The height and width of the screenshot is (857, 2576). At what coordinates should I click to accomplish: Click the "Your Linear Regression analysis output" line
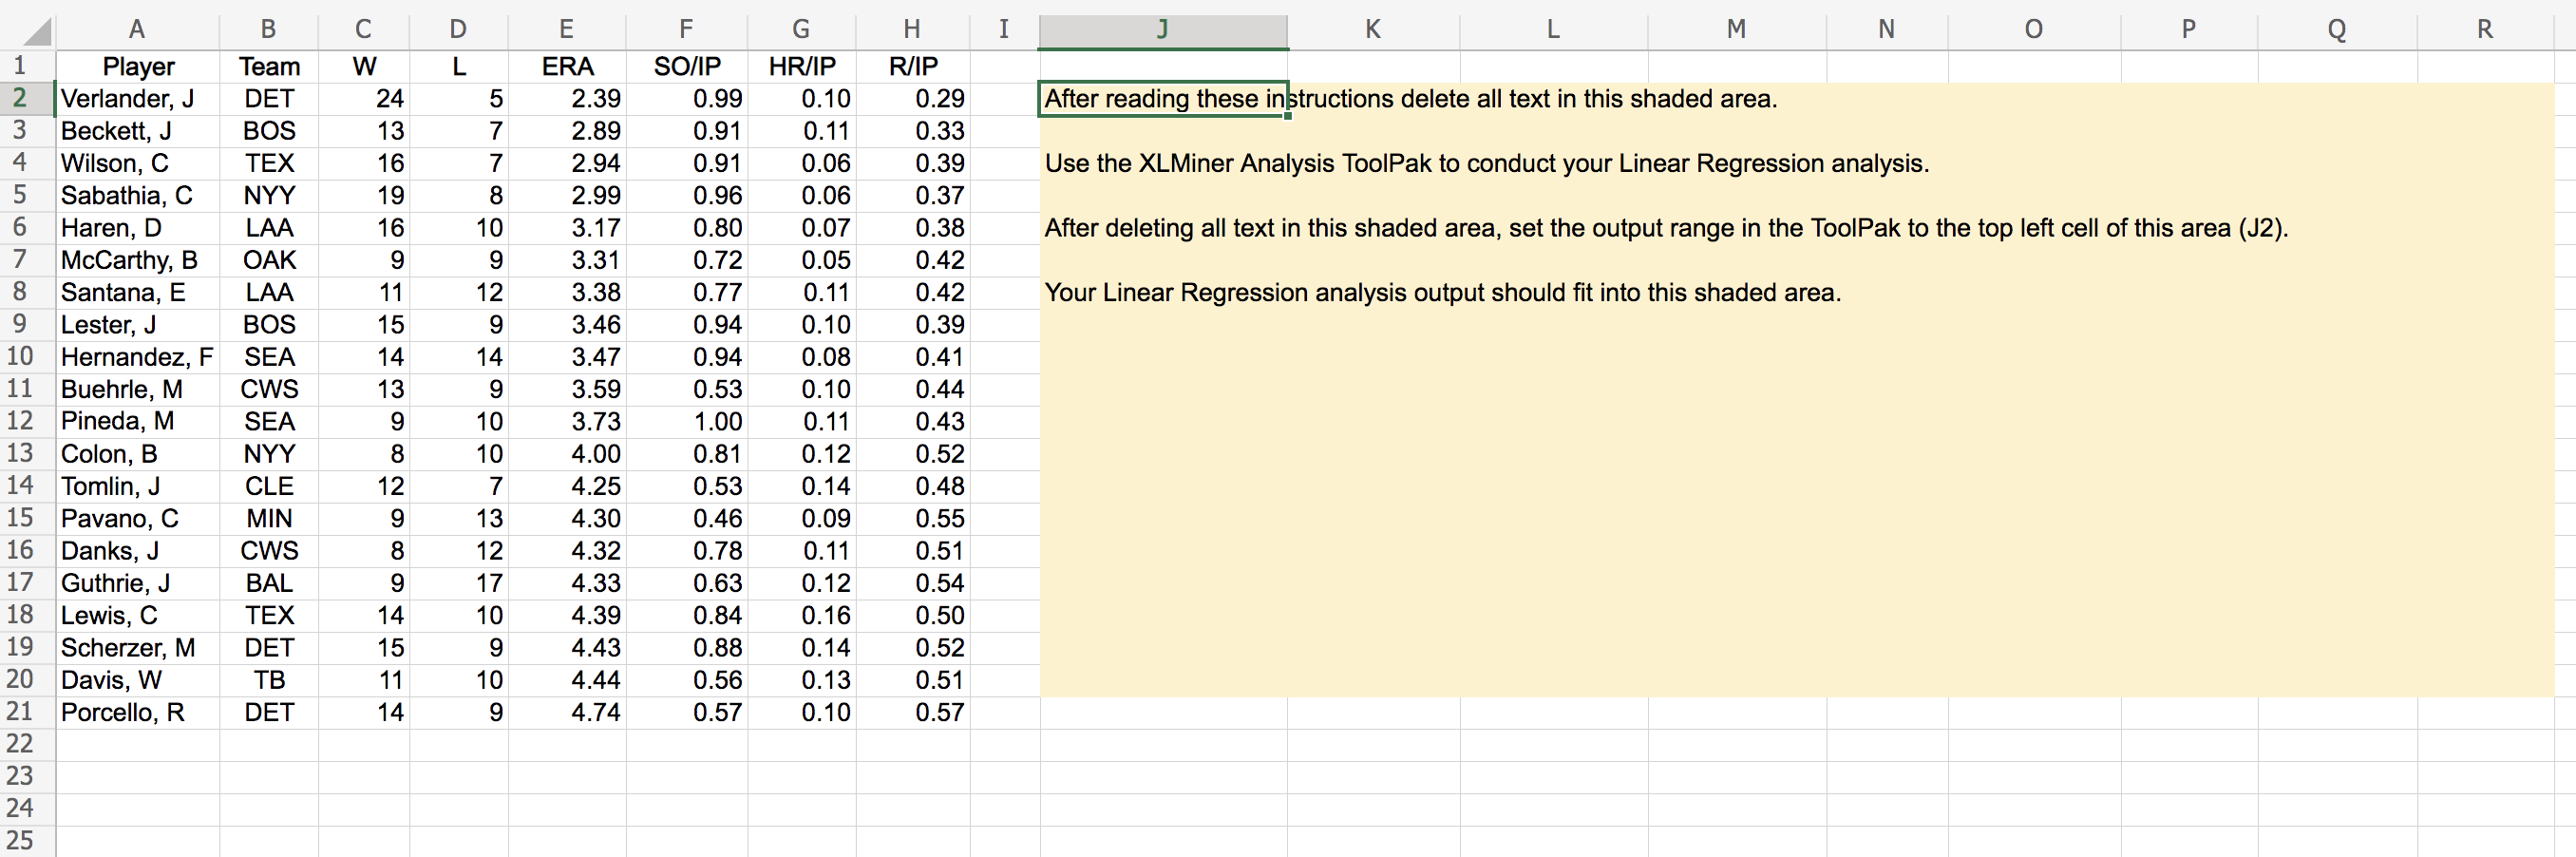[1443, 292]
